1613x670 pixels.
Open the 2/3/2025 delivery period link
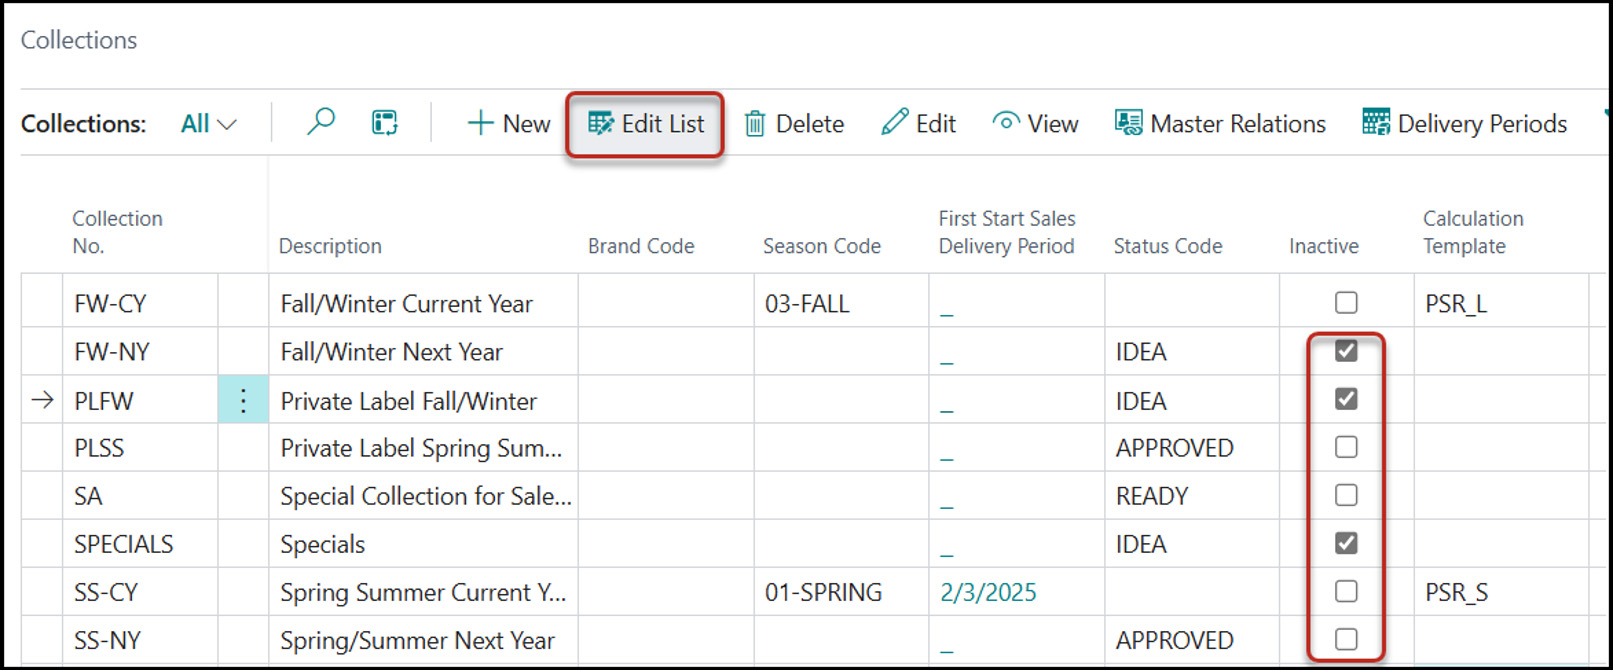[x=988, y=592]
